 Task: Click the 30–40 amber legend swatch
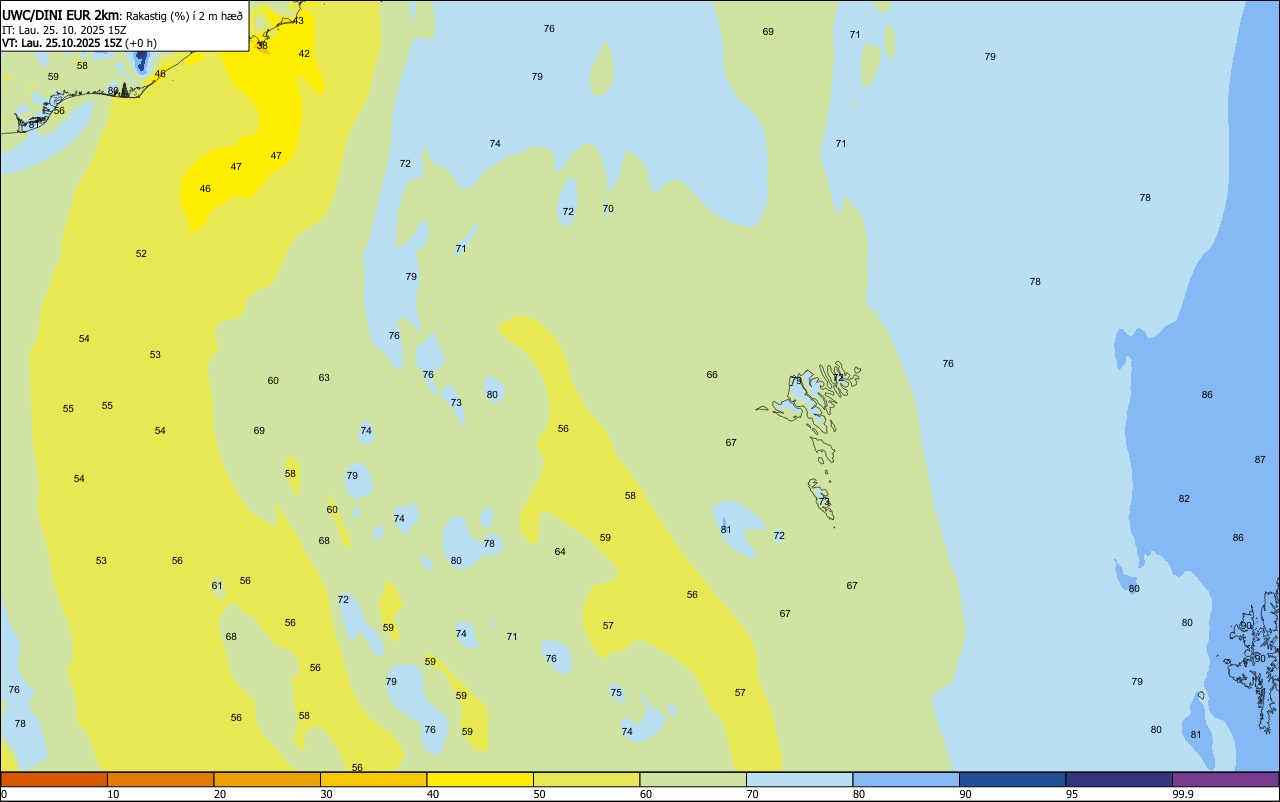click(373, 779)
